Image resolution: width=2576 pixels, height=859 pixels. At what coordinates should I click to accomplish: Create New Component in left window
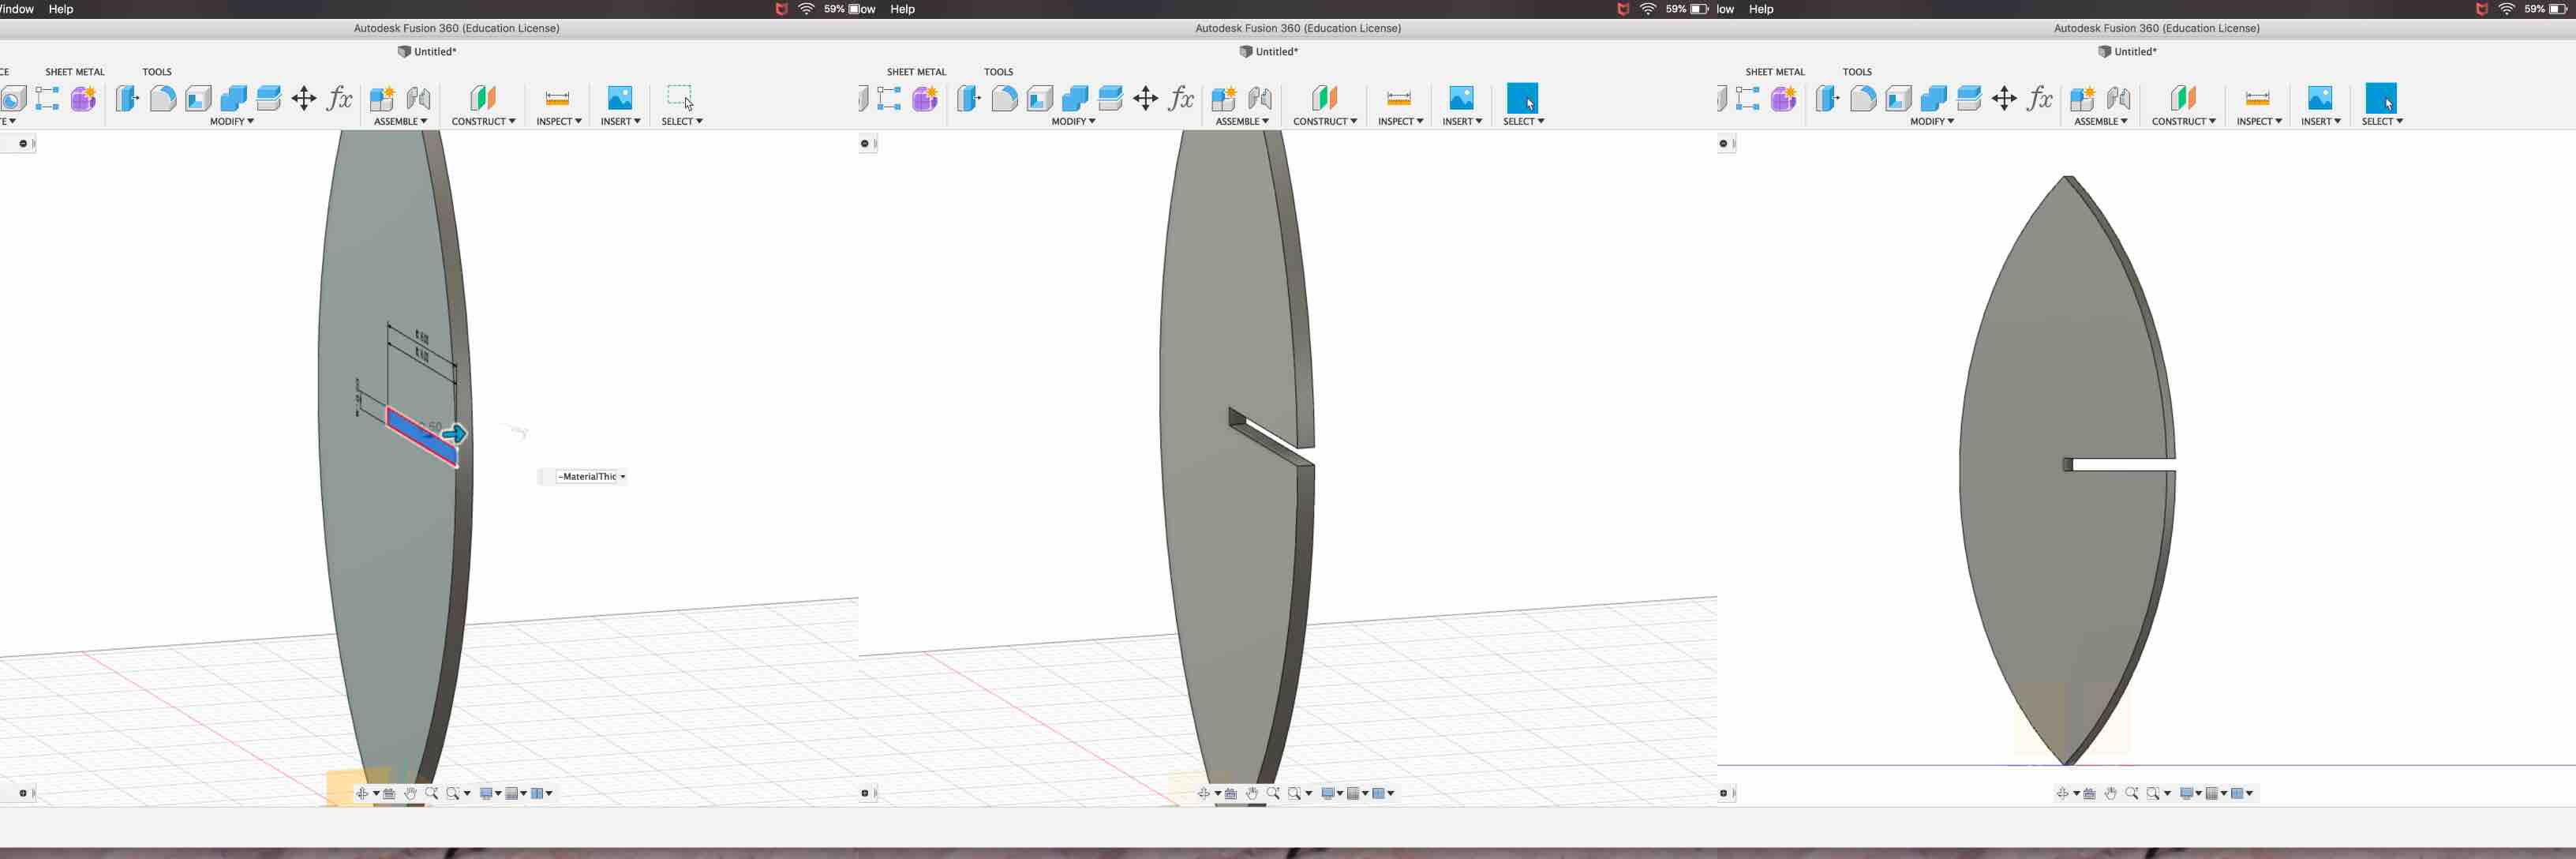[382, 98]
